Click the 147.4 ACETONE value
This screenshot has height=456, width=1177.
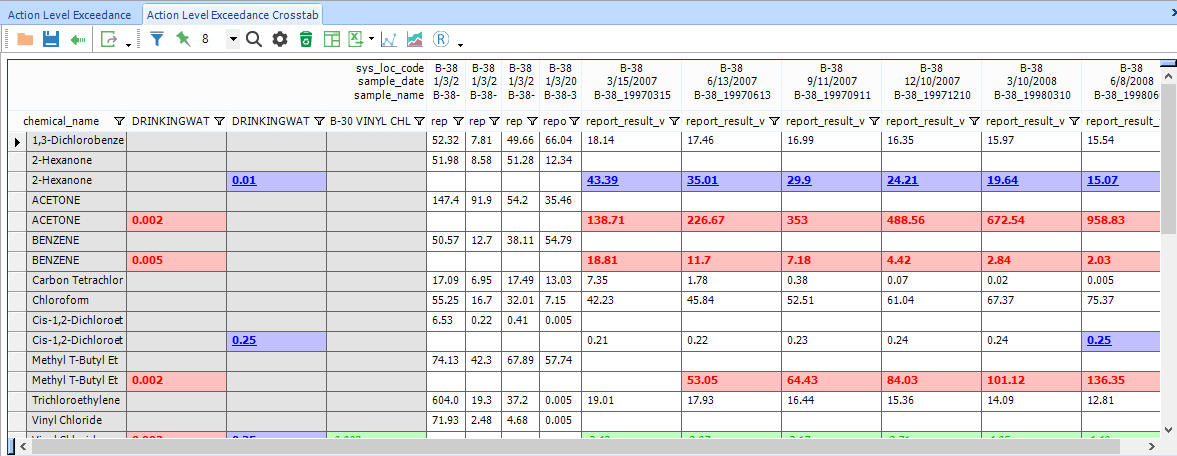pos(446,201)
